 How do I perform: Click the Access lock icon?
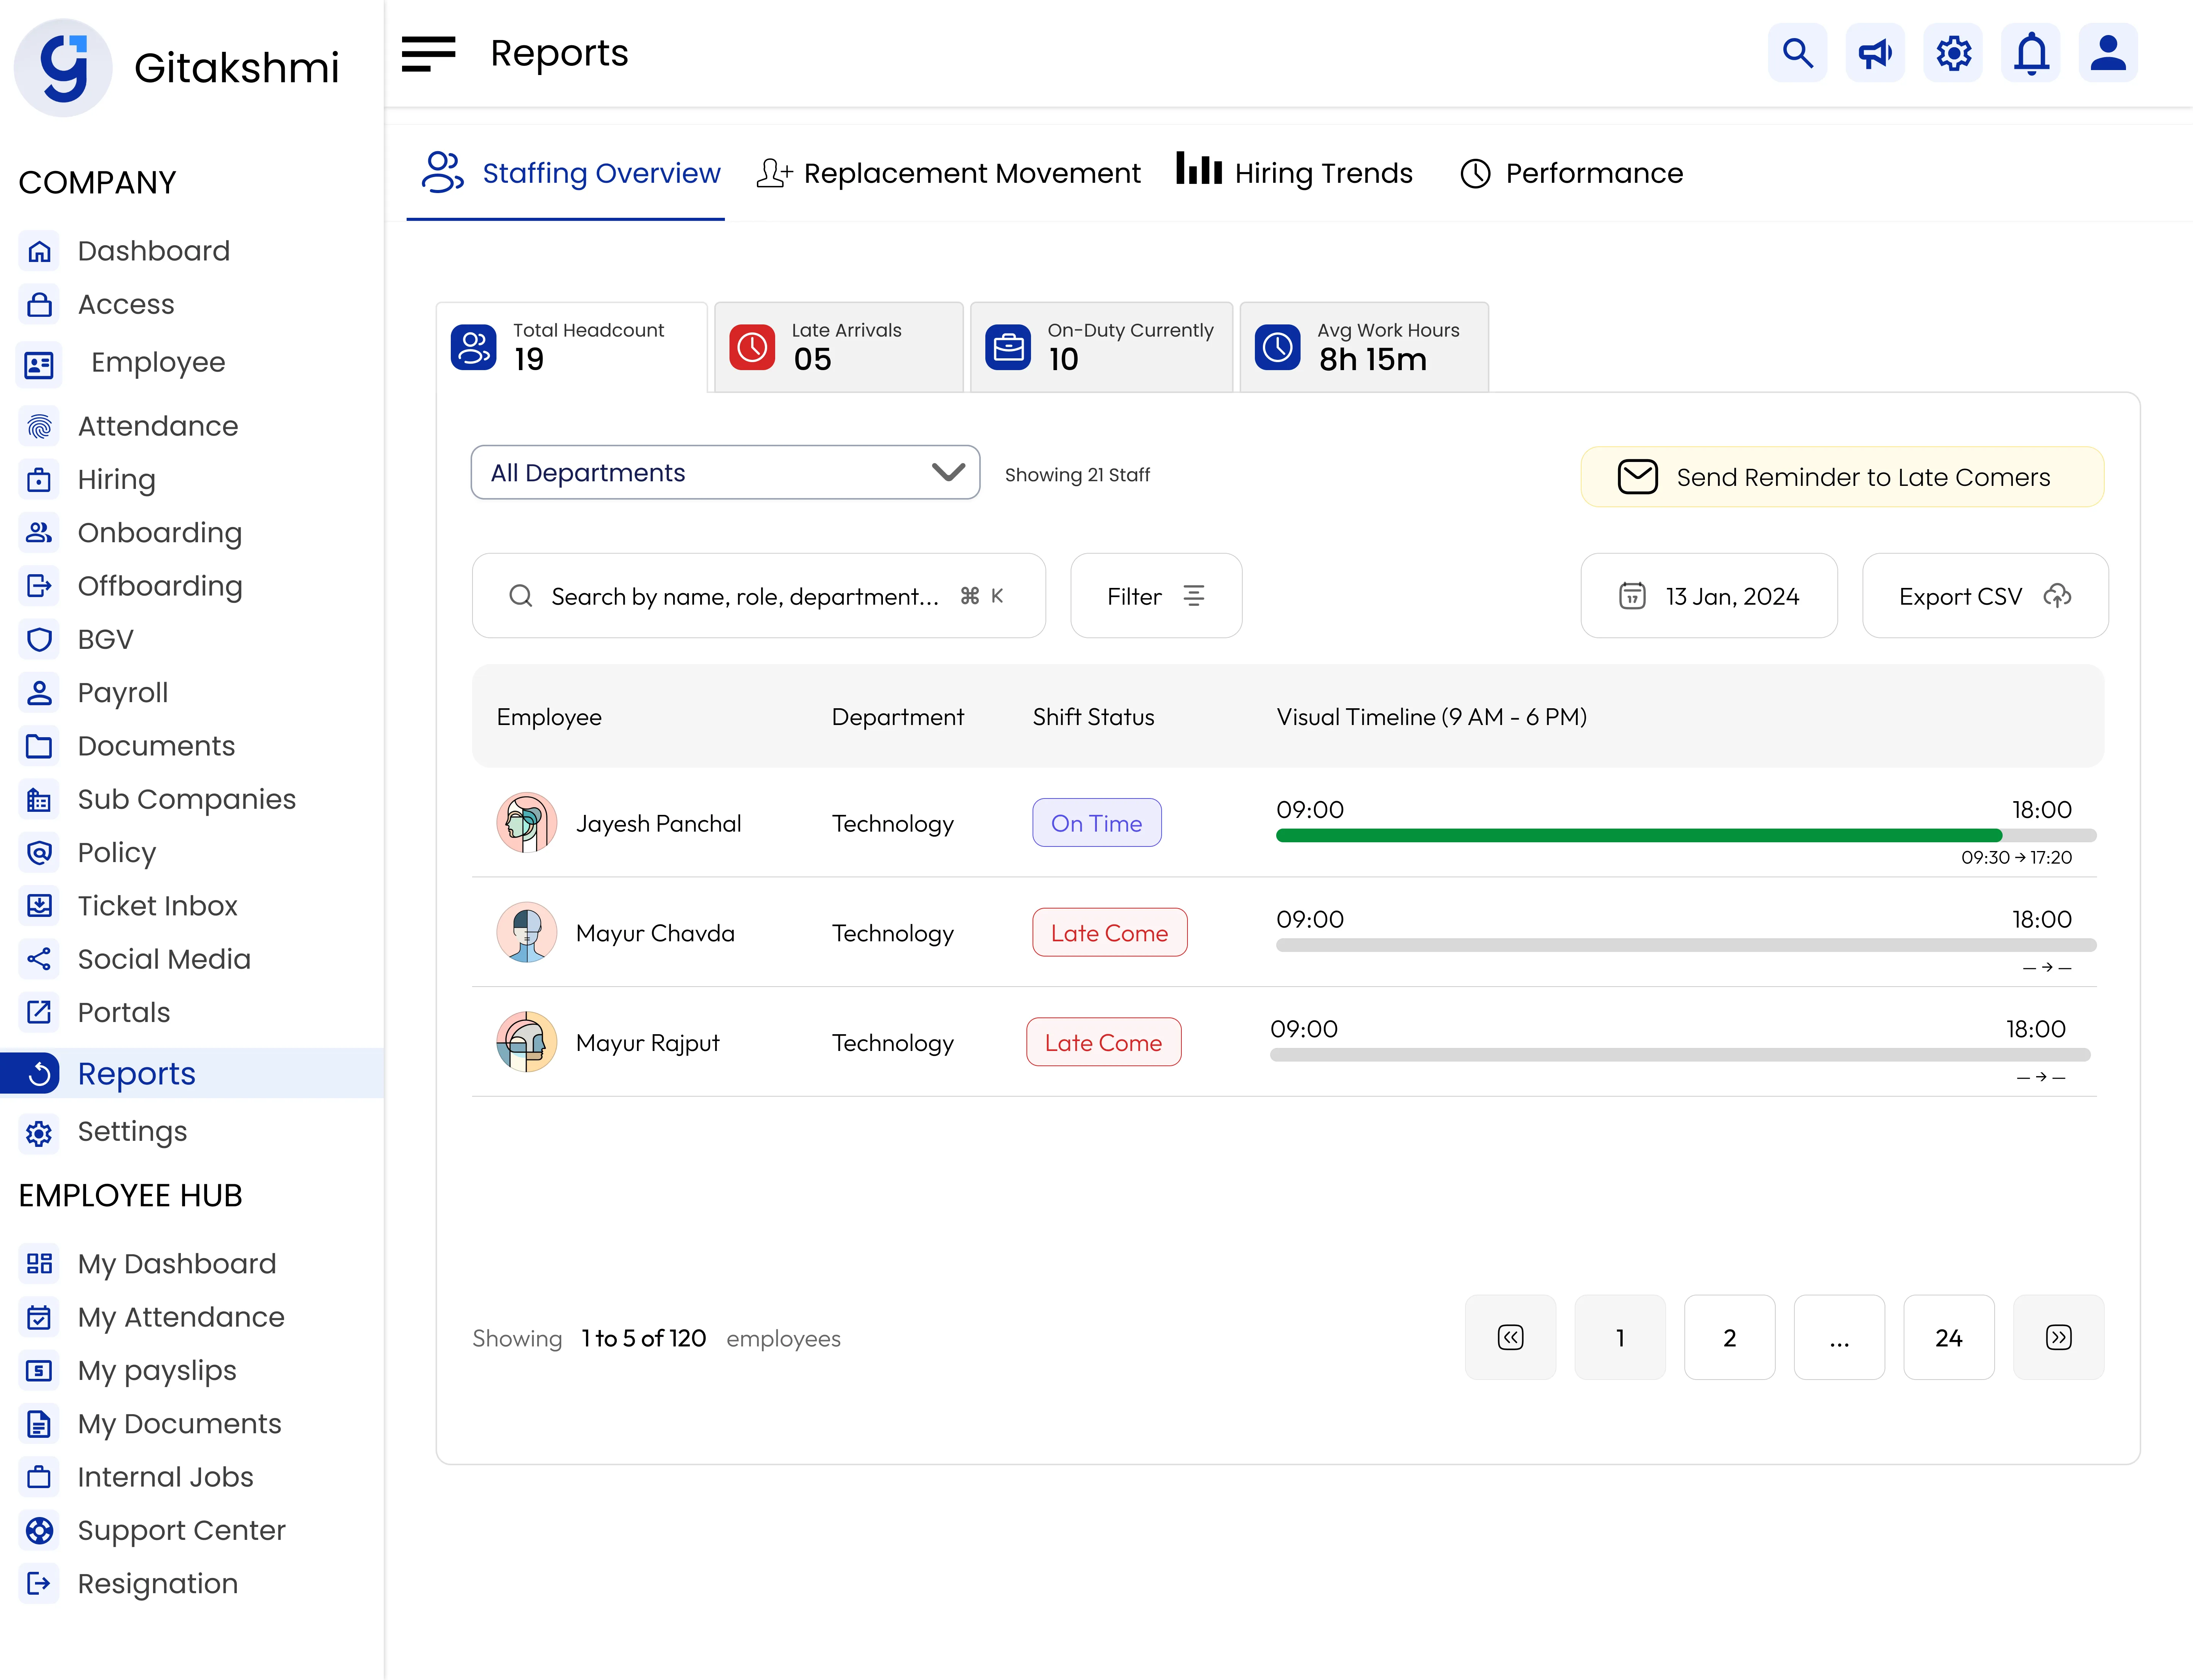tap(39, 304)
